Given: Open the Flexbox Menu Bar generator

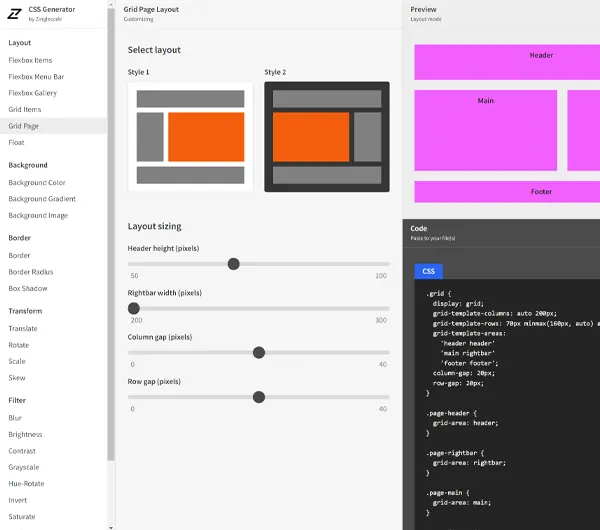Looking at the screenshot, I should point(36,77).
